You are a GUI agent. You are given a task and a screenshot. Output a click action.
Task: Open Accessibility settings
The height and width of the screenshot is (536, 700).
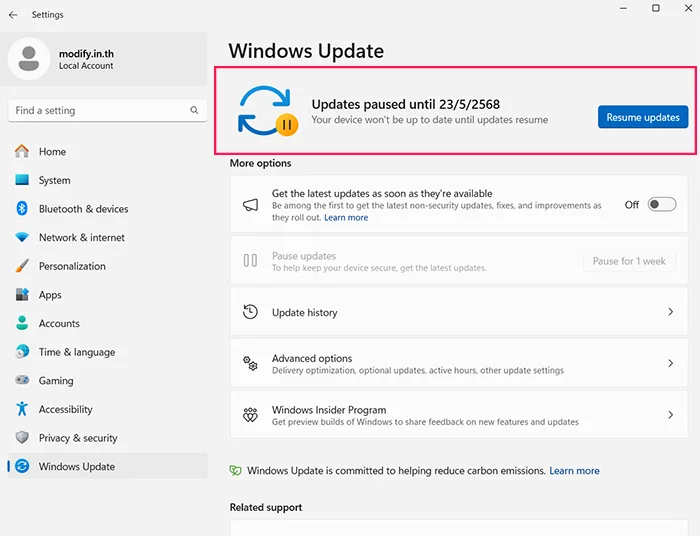[108, 409]
